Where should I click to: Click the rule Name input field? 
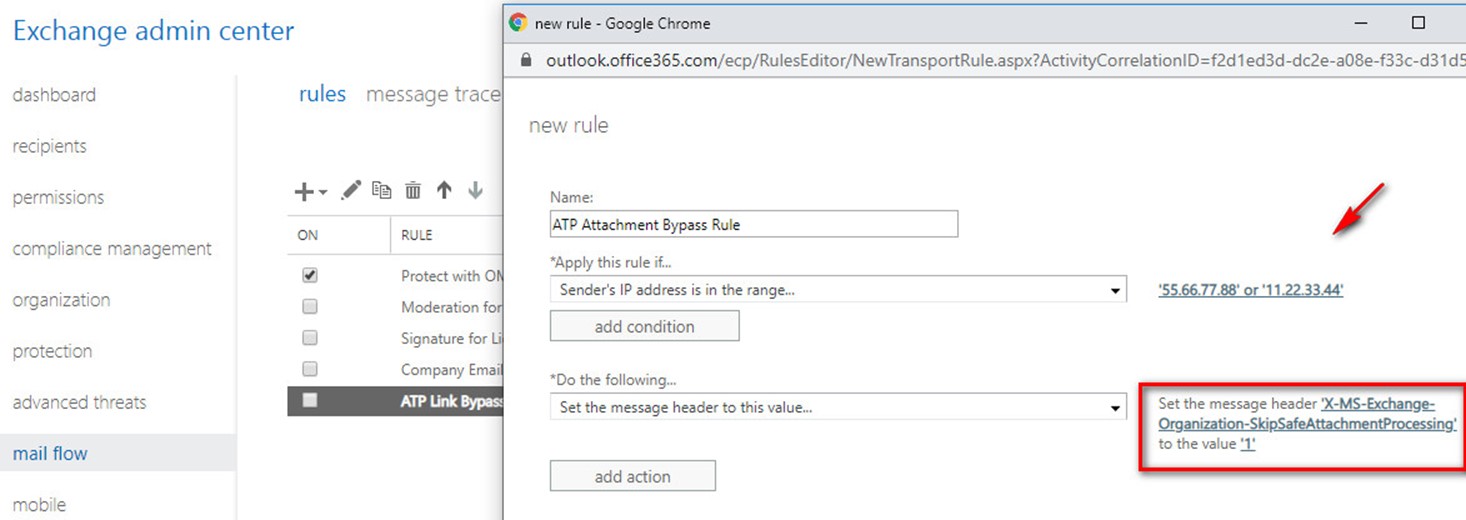(754, 224)
